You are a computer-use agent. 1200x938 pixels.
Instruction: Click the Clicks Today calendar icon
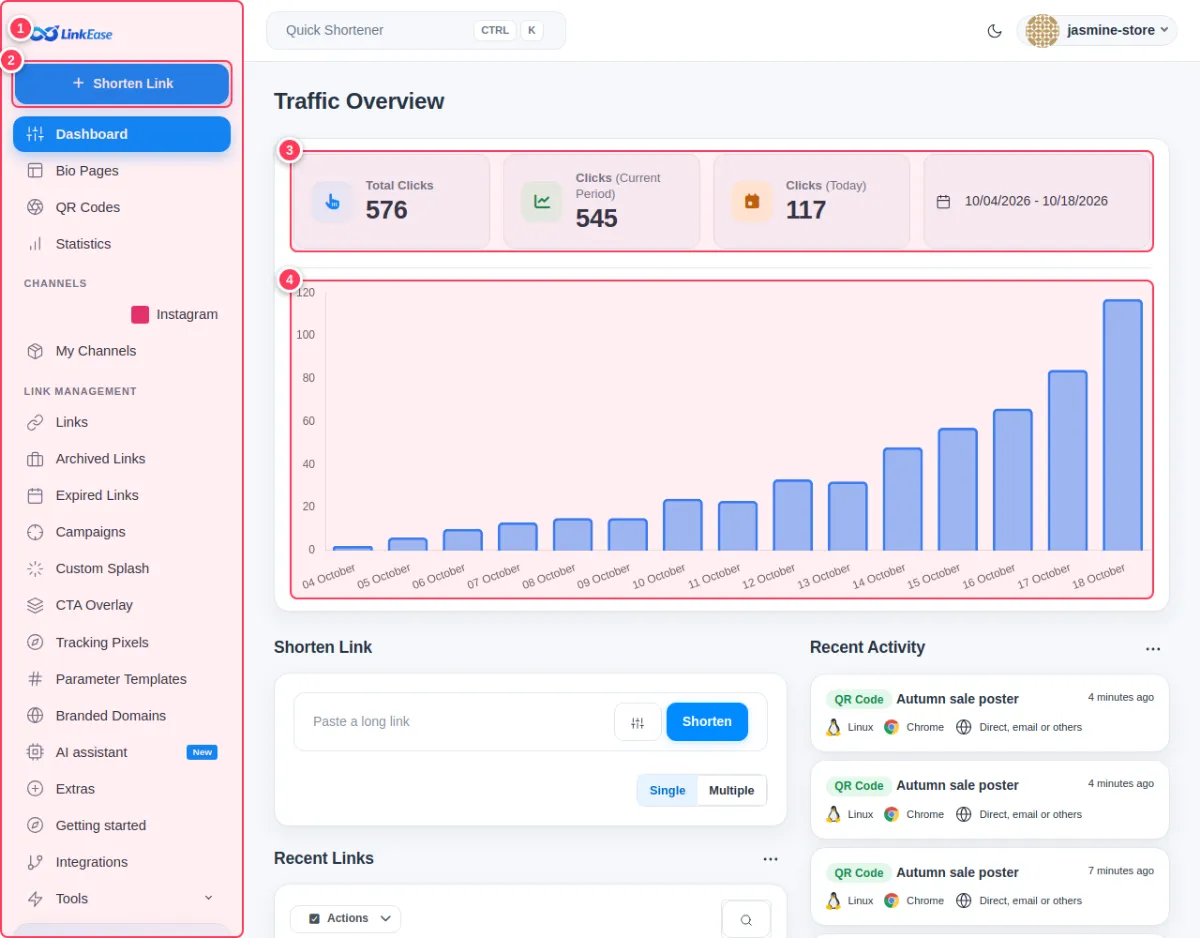pos(752,201)
